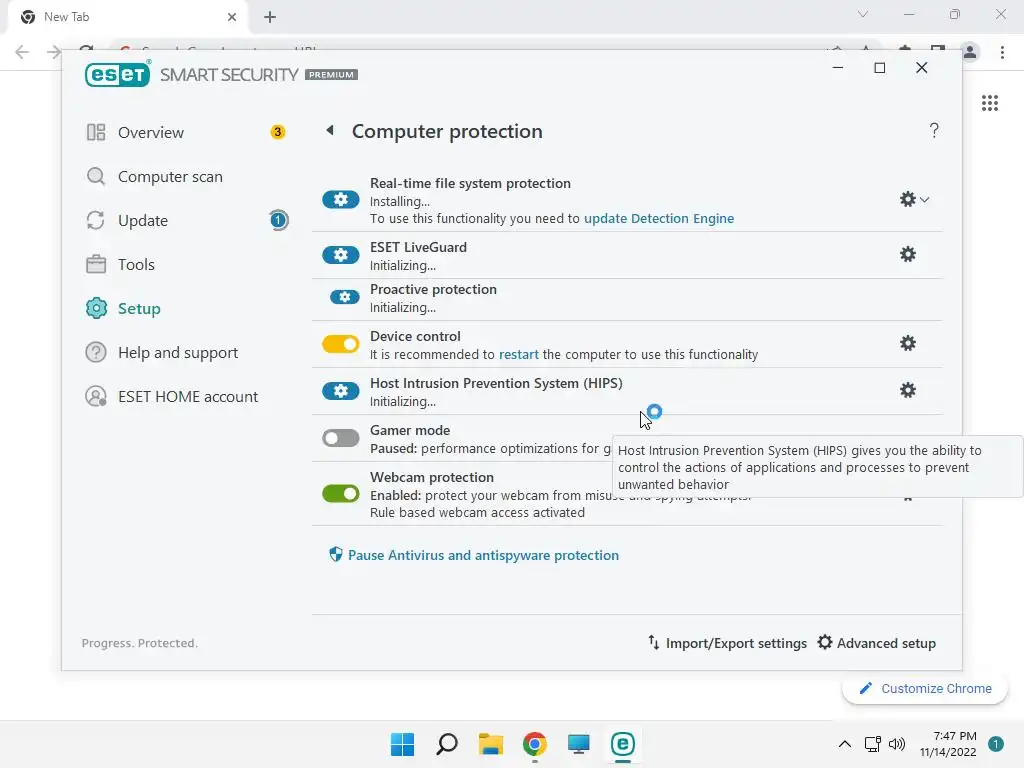Screen dimensions: 1024x768
Task: Open Chrome's three-dot menu
Action: pyautogui.click(x=1002, y=52)
